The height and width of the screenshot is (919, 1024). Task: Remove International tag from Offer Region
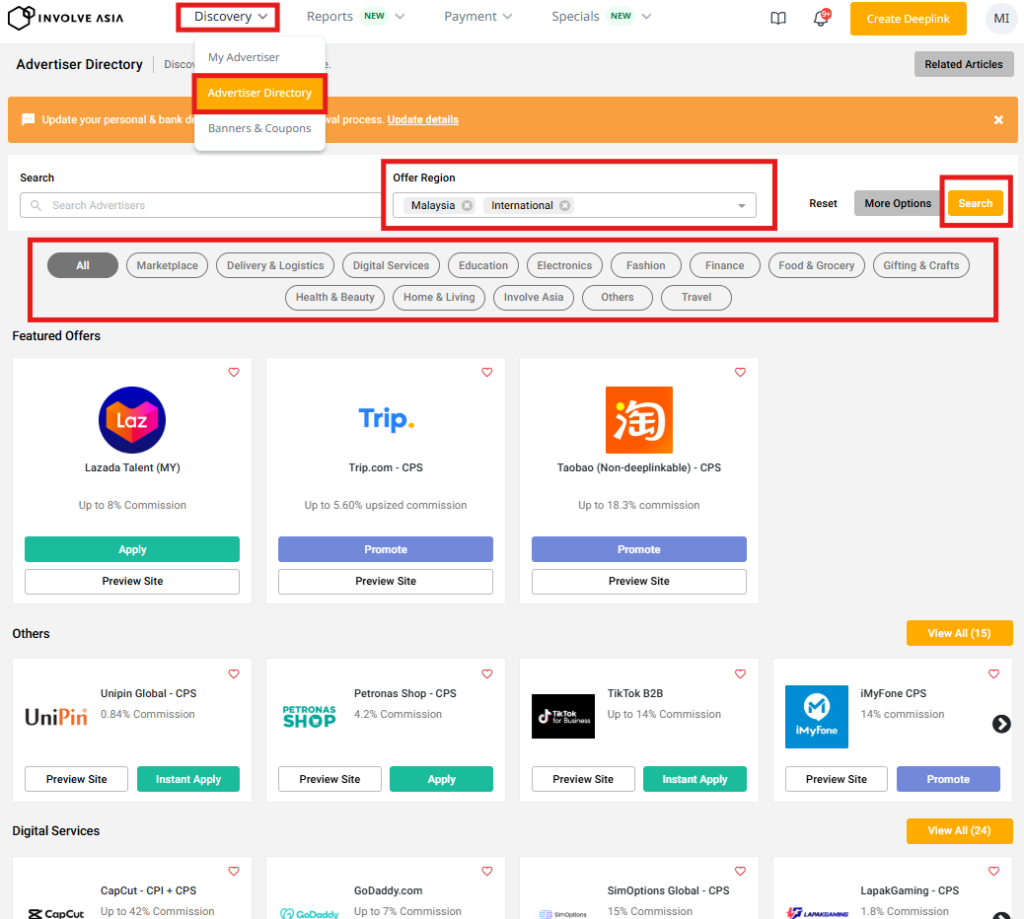[x=565, y=205]
